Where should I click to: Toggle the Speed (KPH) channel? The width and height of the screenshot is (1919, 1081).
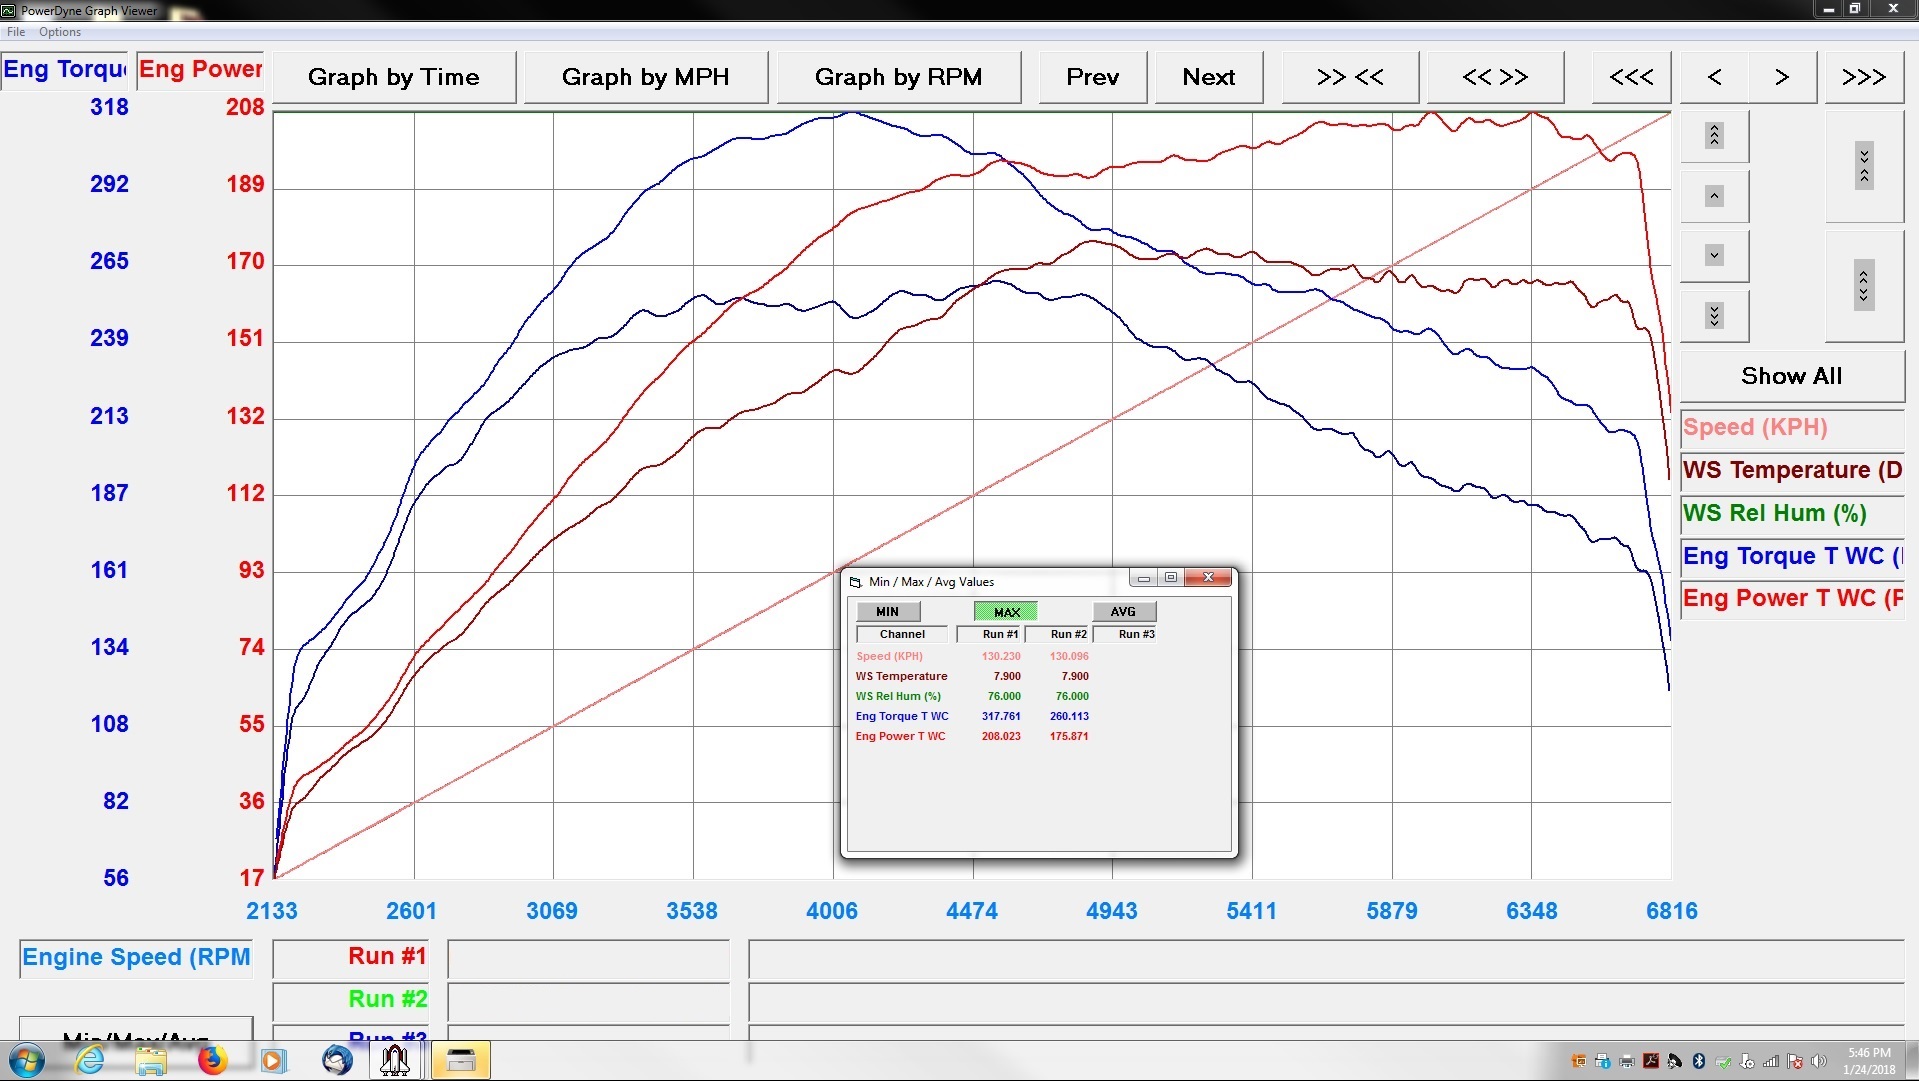click(1791, 428)
